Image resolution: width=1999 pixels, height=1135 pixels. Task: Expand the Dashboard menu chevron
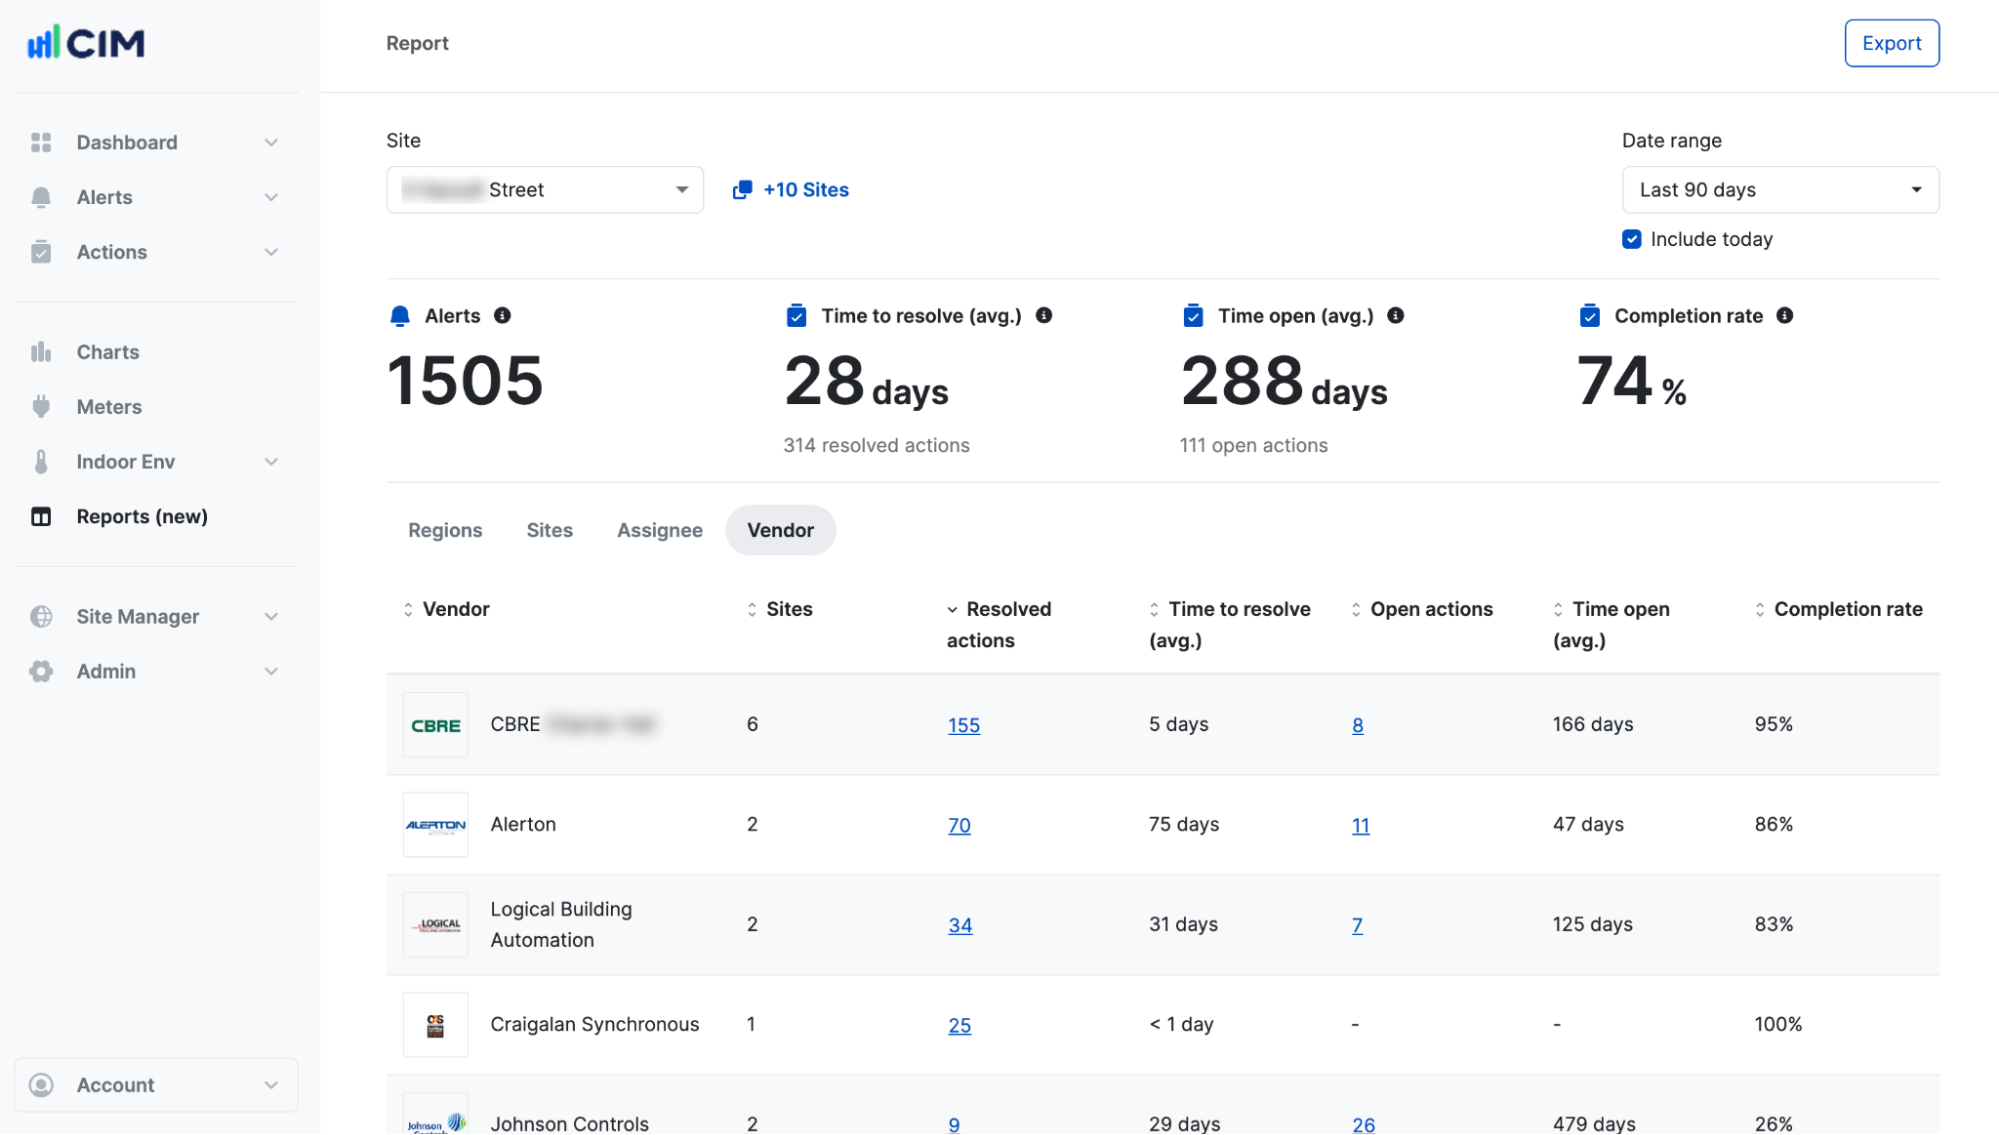click(x=271, y=142)
